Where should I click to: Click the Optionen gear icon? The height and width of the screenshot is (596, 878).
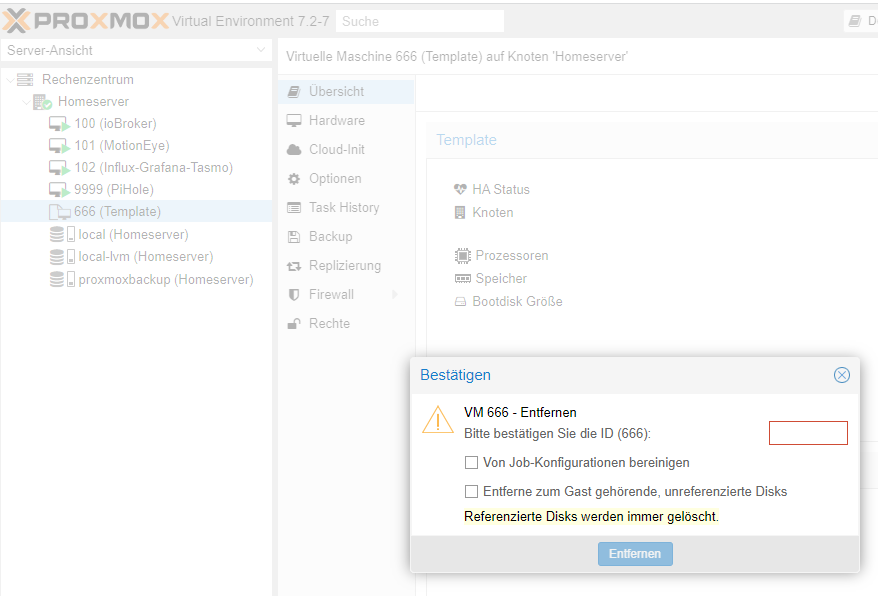click(x=293, y=179)
